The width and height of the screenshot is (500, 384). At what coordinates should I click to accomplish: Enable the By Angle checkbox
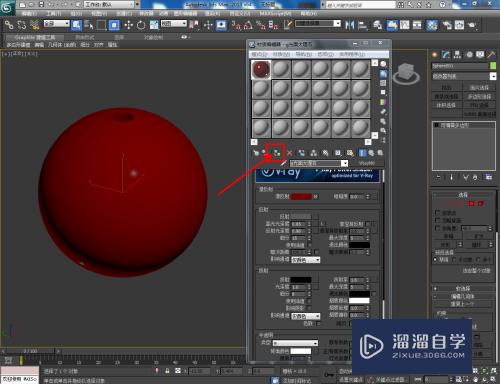[438, 228]
